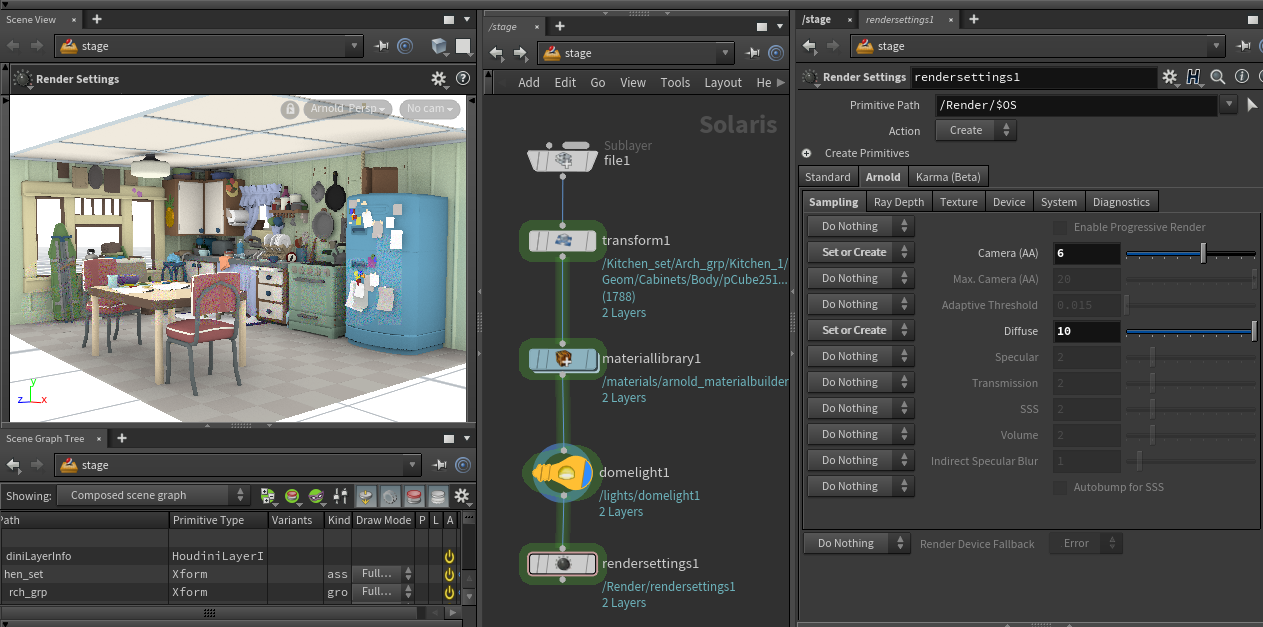Adjust the Camera (AA) slider

click(1202, 253)
